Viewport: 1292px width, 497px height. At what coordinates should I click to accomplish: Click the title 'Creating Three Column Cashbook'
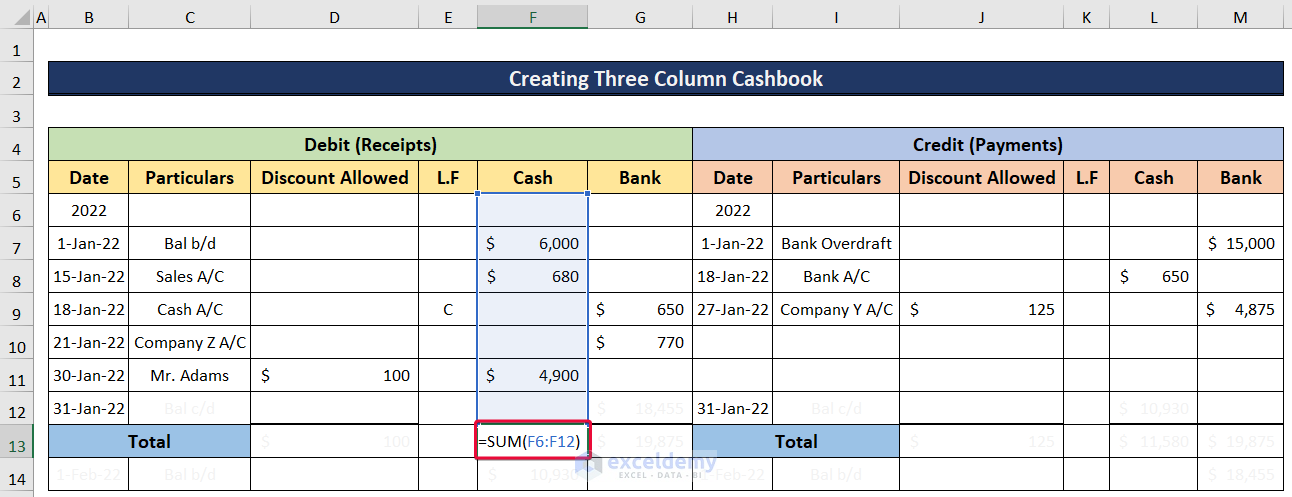tap(666, 78)
